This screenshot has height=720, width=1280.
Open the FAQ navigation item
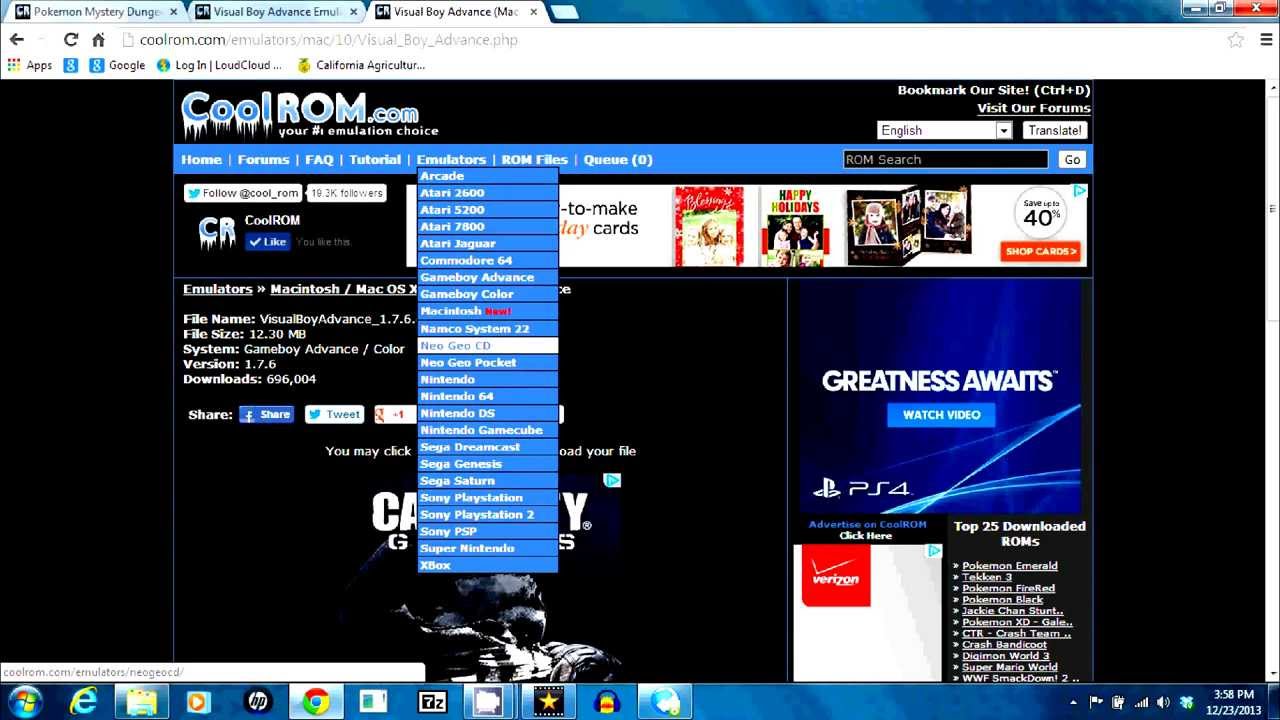(319, 160)
